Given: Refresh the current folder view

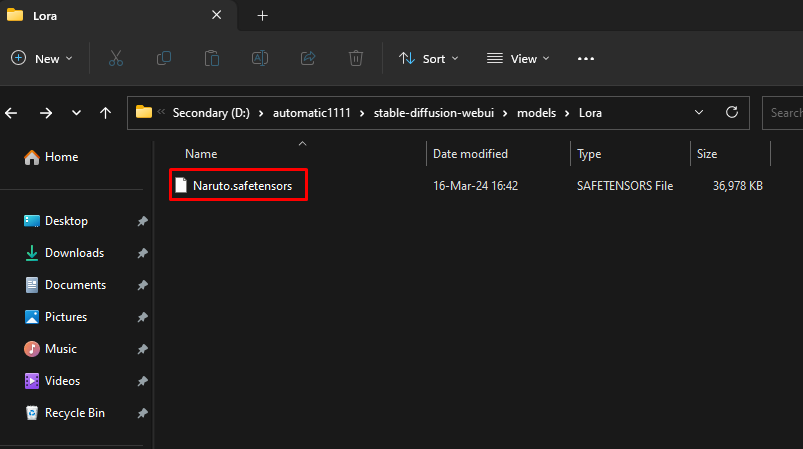Looking at the screenshot, I should click(732, 112).
